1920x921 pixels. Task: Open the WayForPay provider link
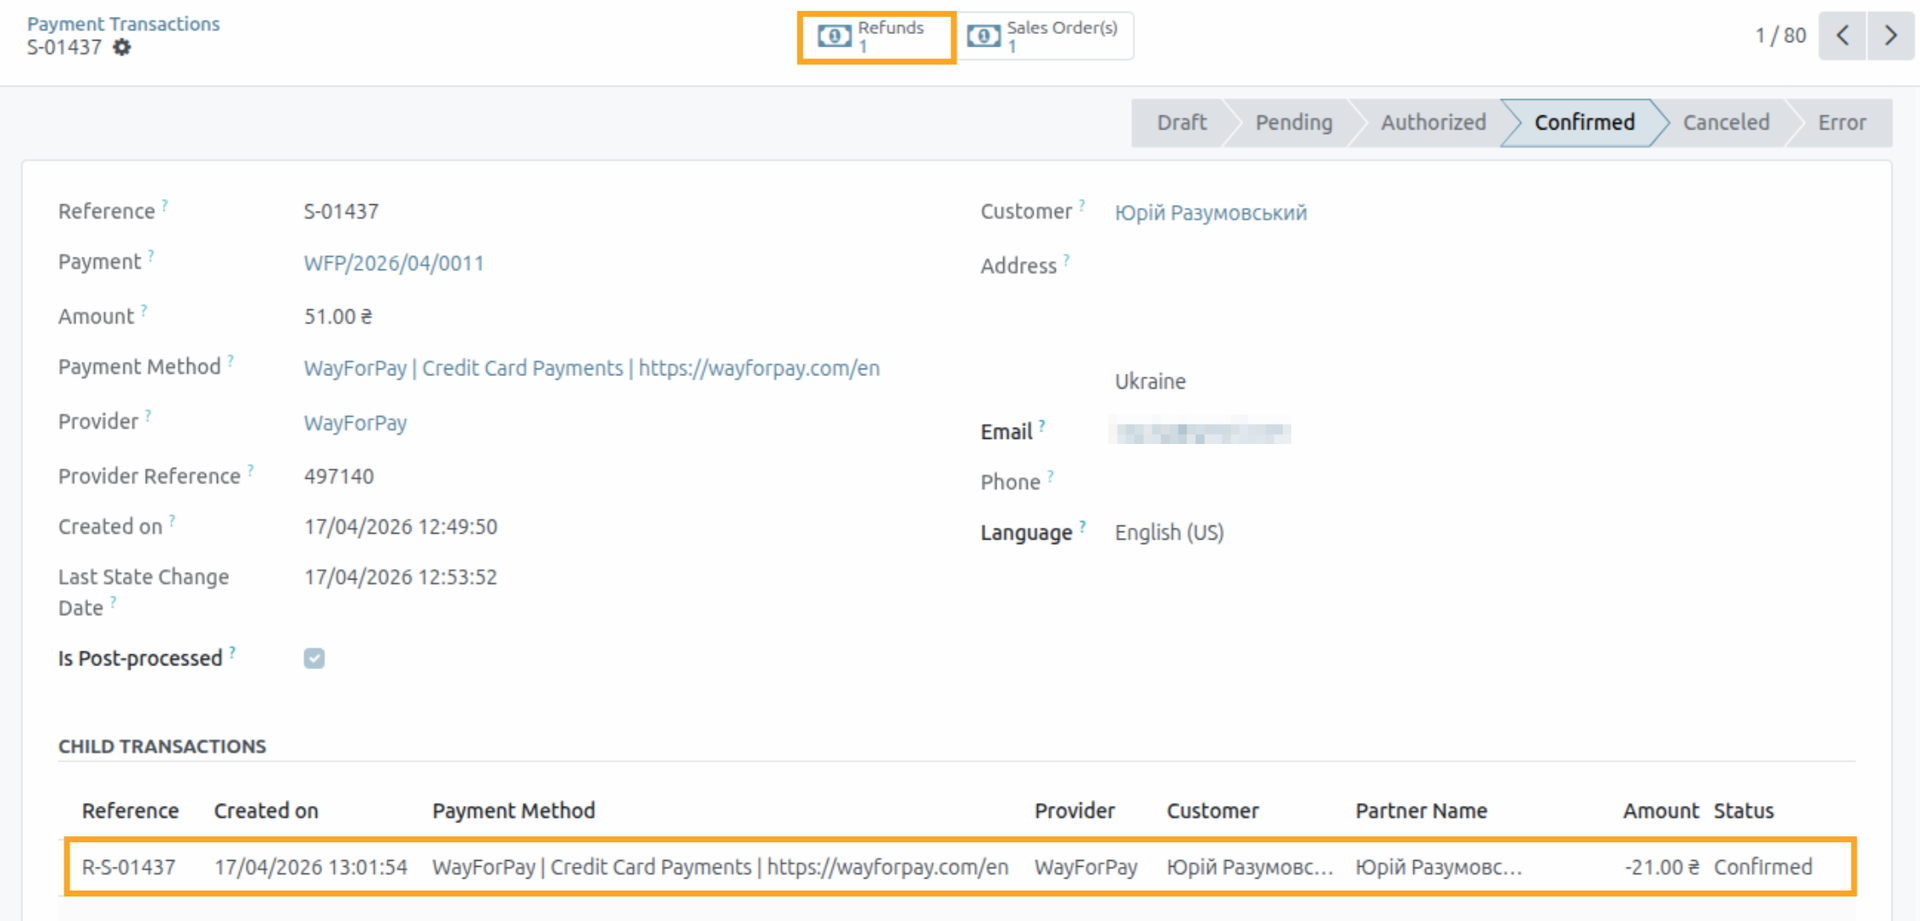[x=355, y=423]
